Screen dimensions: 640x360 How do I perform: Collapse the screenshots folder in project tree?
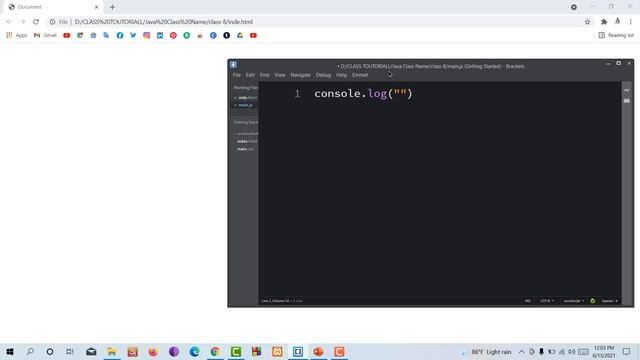point(247,133)
